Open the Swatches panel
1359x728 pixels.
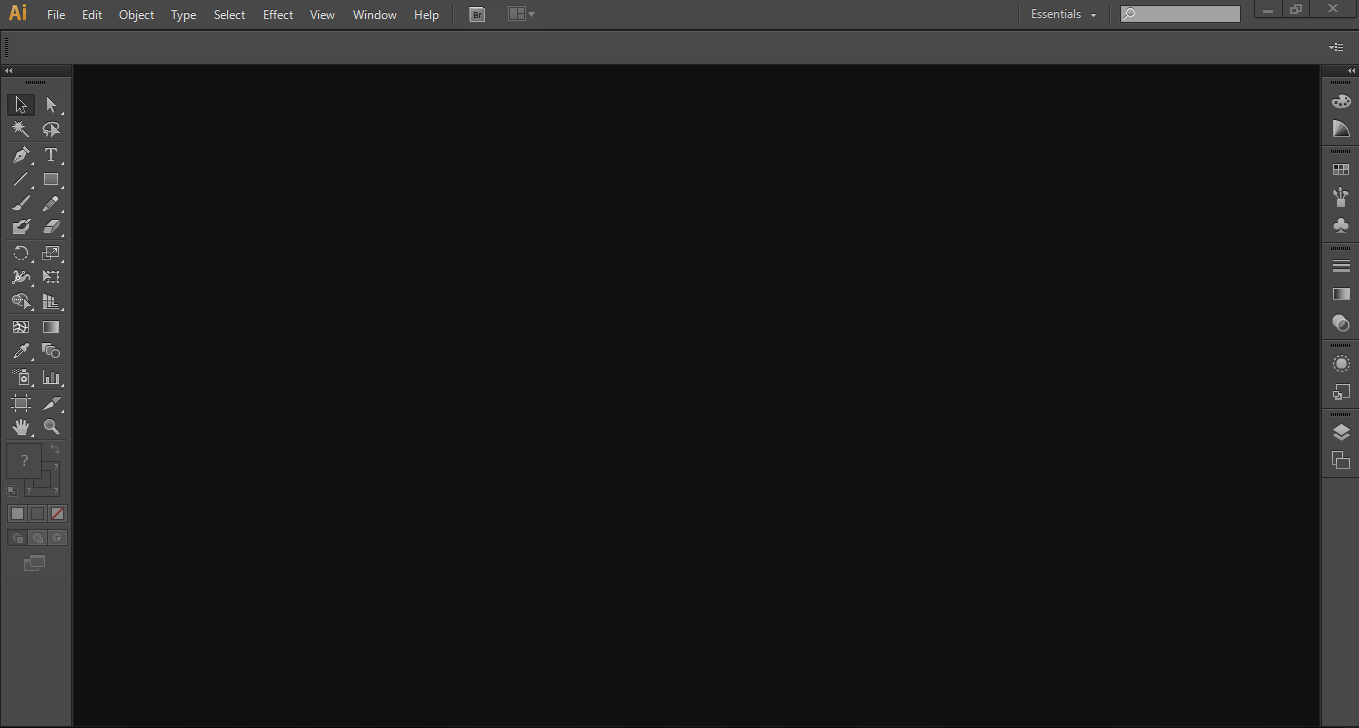click(x=1340, y=168)
